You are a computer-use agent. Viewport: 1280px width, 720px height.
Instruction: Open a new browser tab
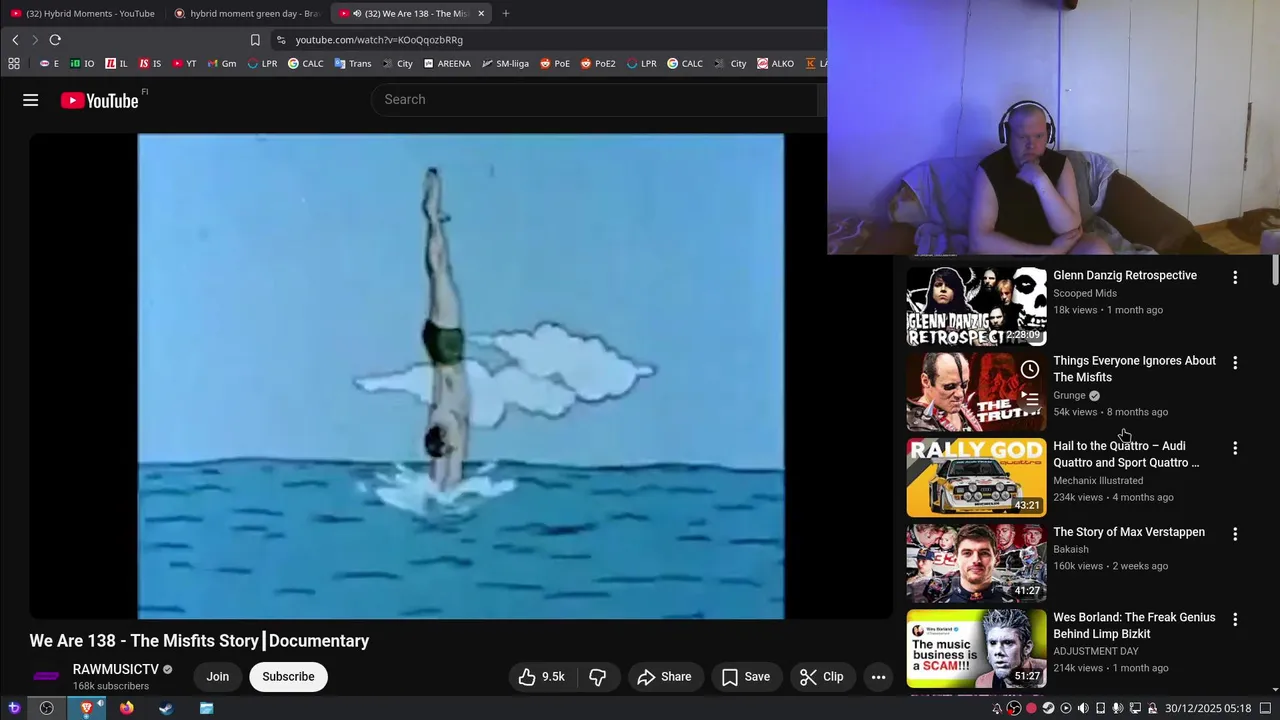505,13
